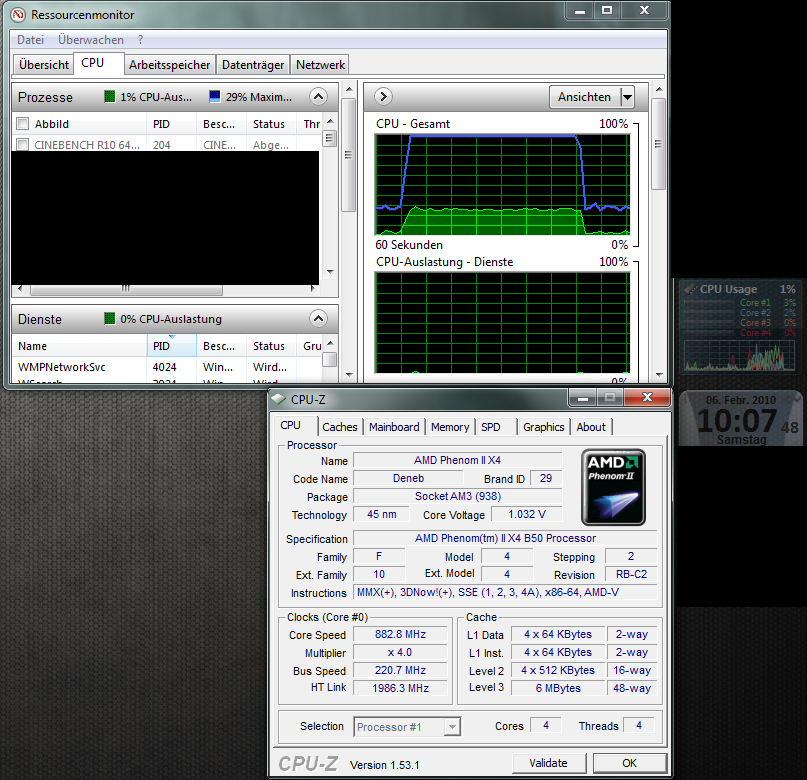The image size is (807, 780).
Task: Select the WMPNetworkSvc service row
Action: pos(167,367)
